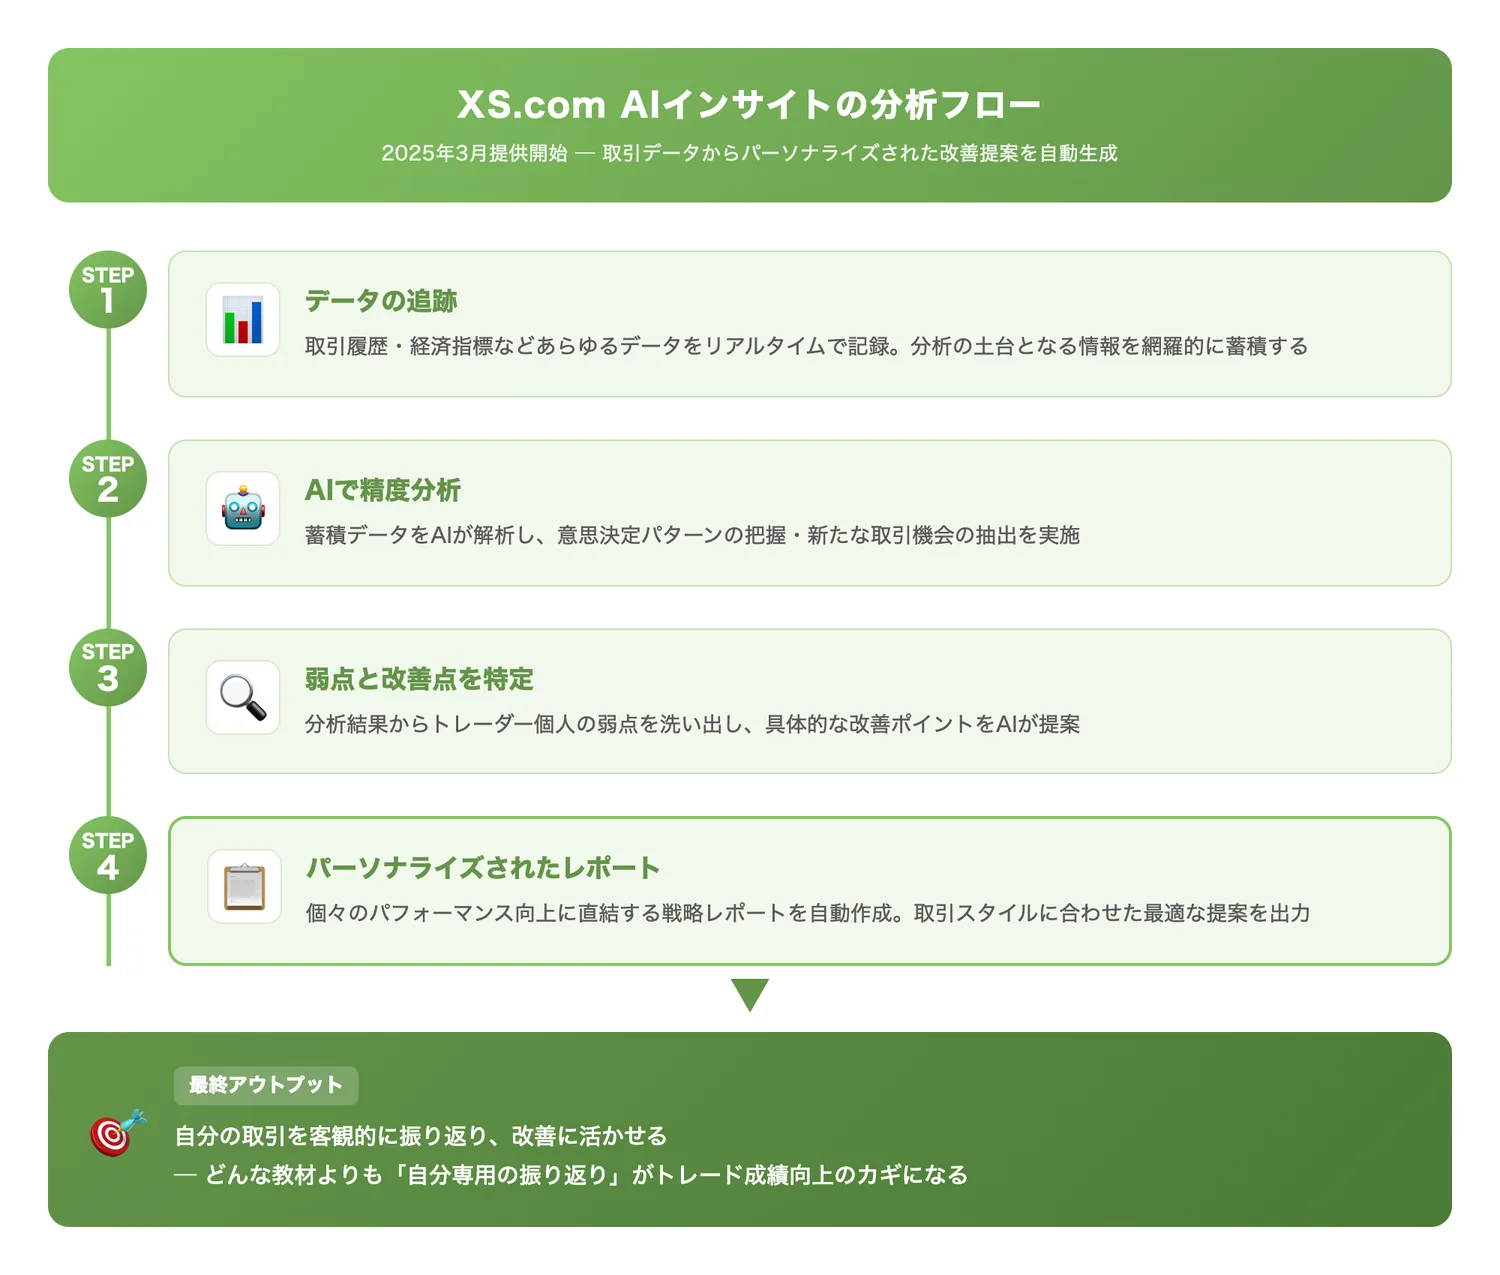Click the STEP 4 circle badge
The height and width of the screenshot is (1275, 1500).
(108, 855)
